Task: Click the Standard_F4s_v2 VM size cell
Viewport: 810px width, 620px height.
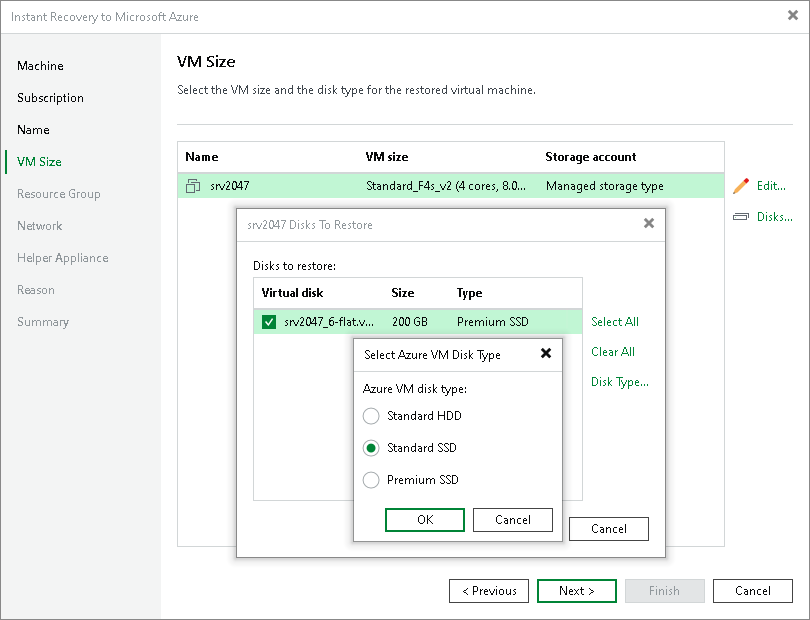Action: [x=446, y=186]
